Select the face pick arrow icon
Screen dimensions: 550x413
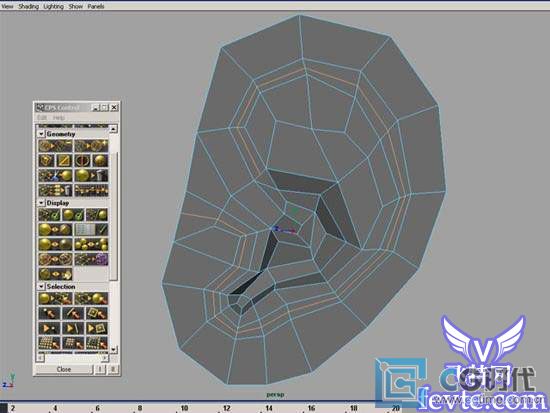97,313
